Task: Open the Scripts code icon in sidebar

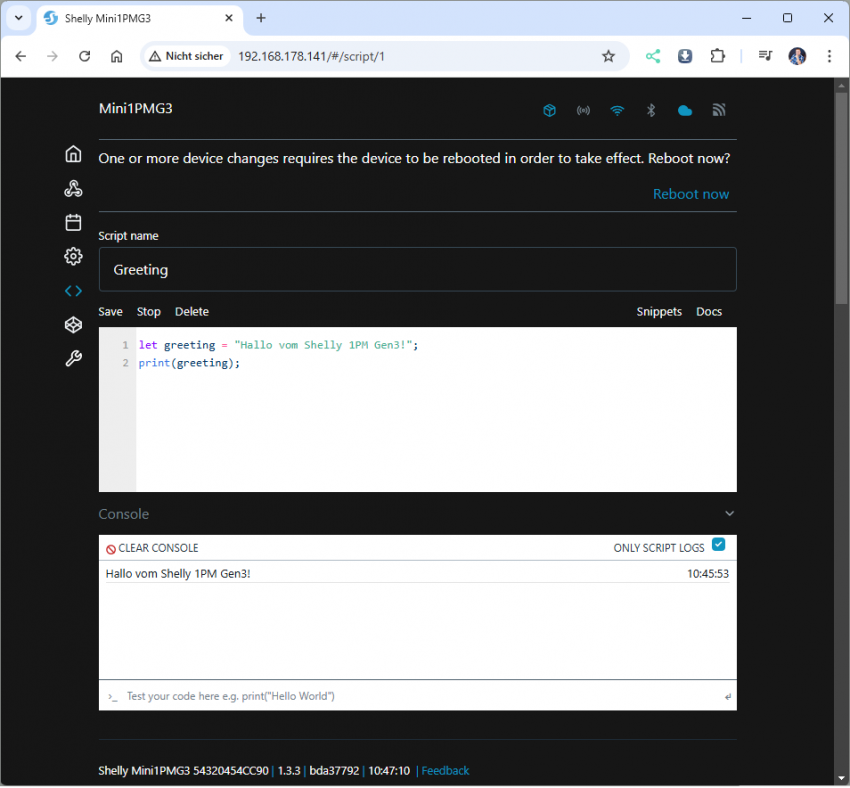Action: click(x=73, y=291)
